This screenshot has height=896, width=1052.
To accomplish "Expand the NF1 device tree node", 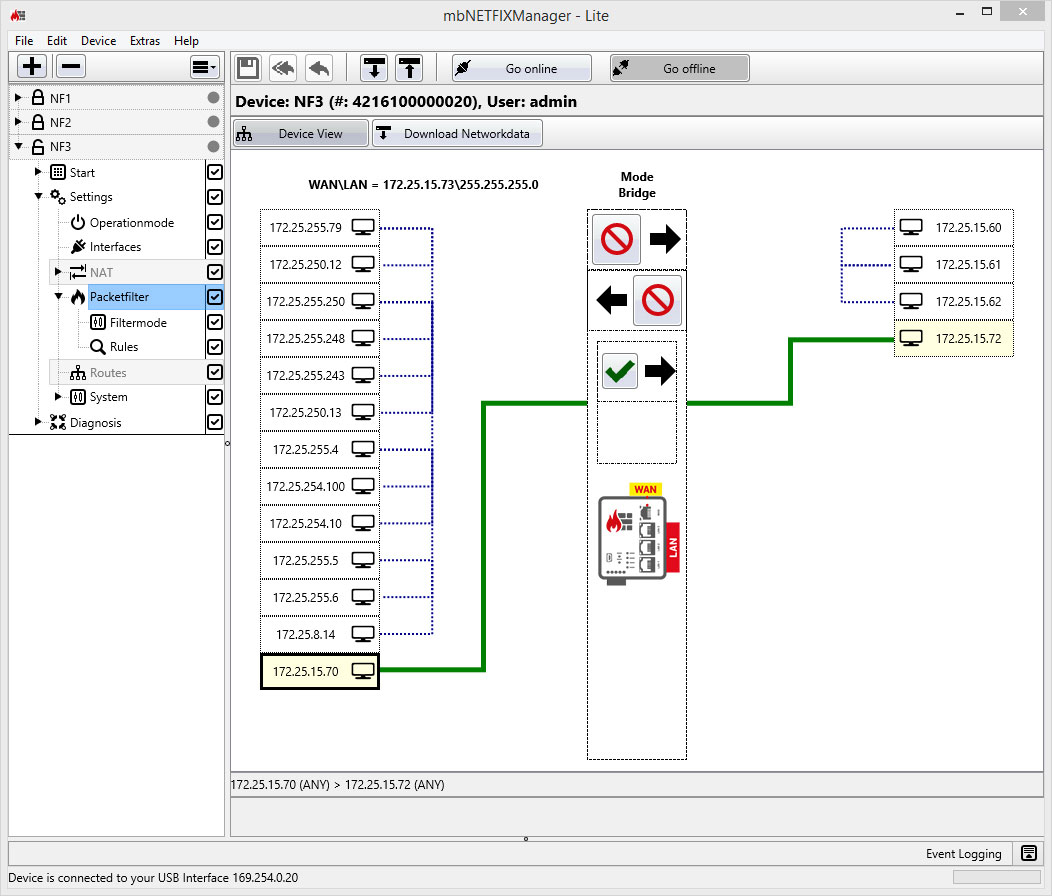I will [x=18, y=98].
